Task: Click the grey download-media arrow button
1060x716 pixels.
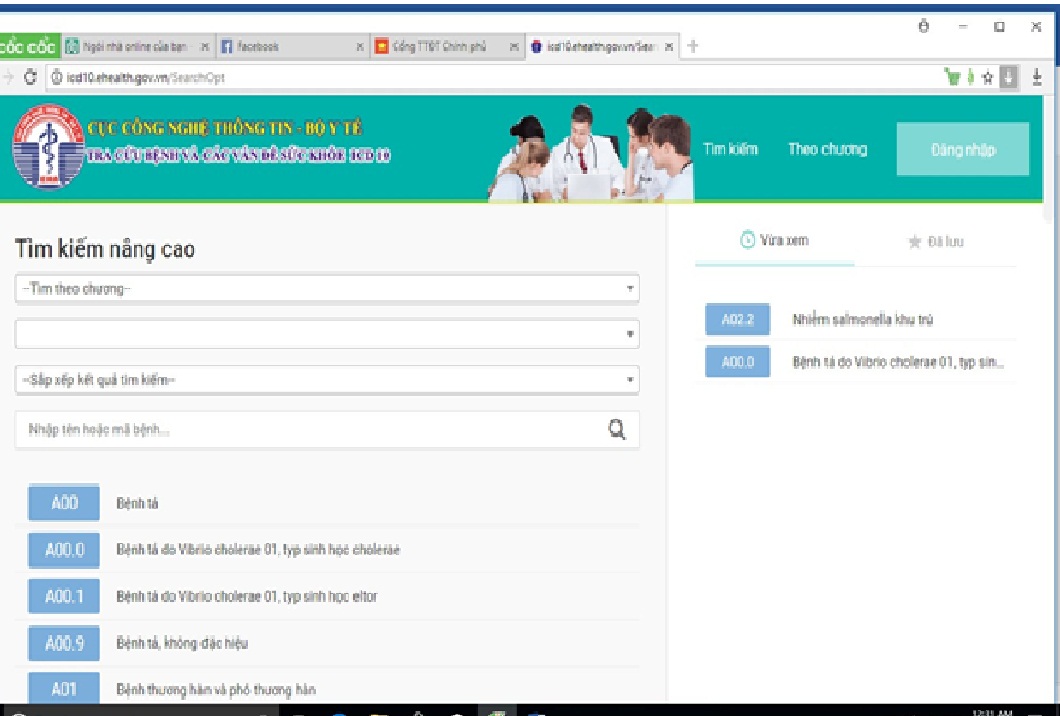Action: (1008, 77)
